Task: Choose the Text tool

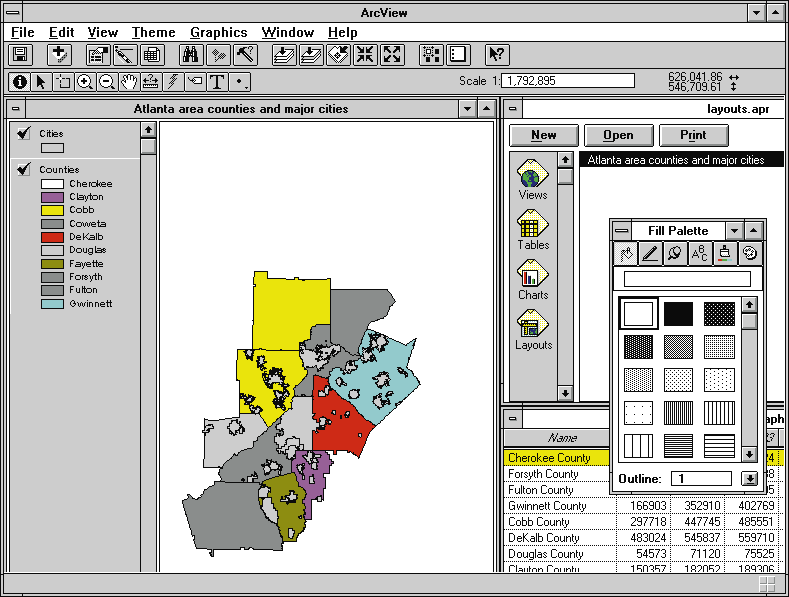Action: coord(217,82)
